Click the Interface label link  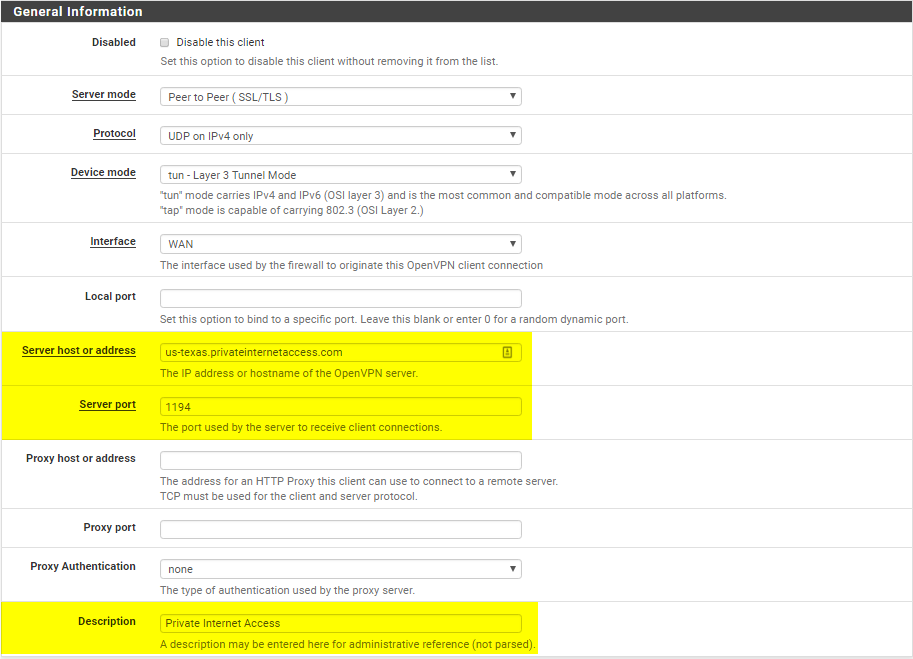tap(113, 241)
